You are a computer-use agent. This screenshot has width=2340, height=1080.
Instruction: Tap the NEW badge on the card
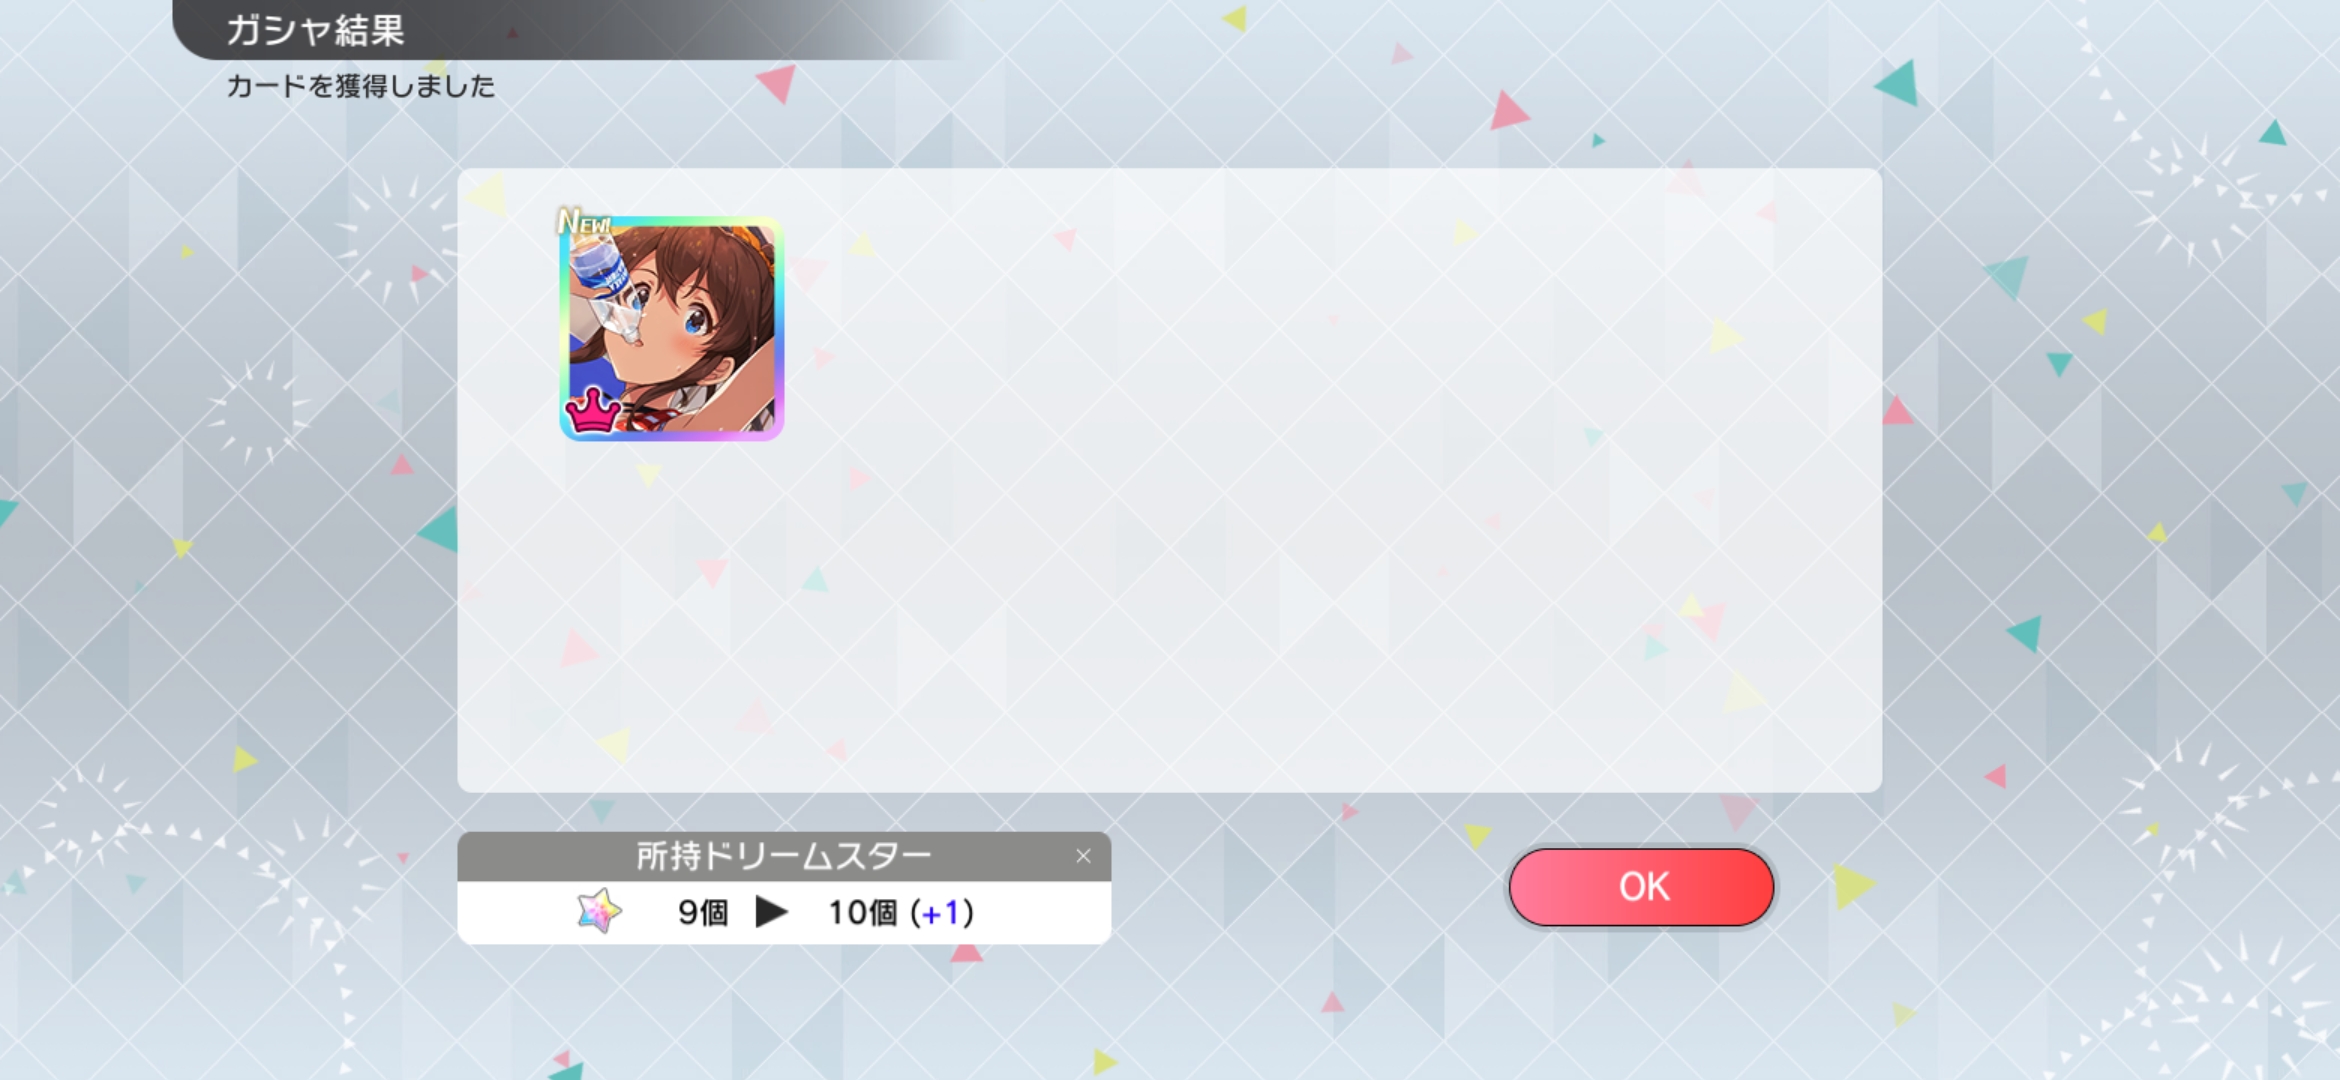pos(584,221)
